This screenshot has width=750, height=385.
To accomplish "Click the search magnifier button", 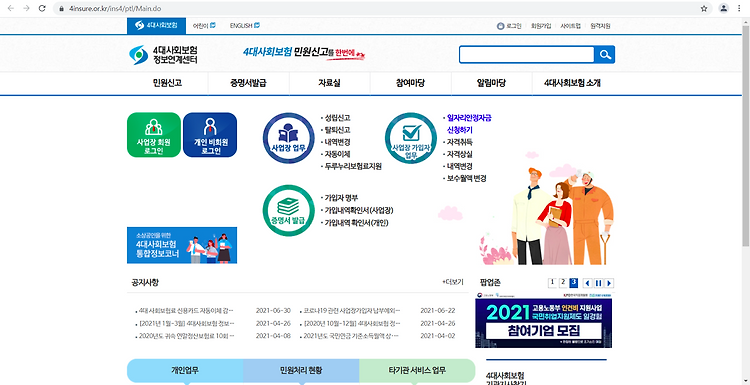I will tap(605, 55).
